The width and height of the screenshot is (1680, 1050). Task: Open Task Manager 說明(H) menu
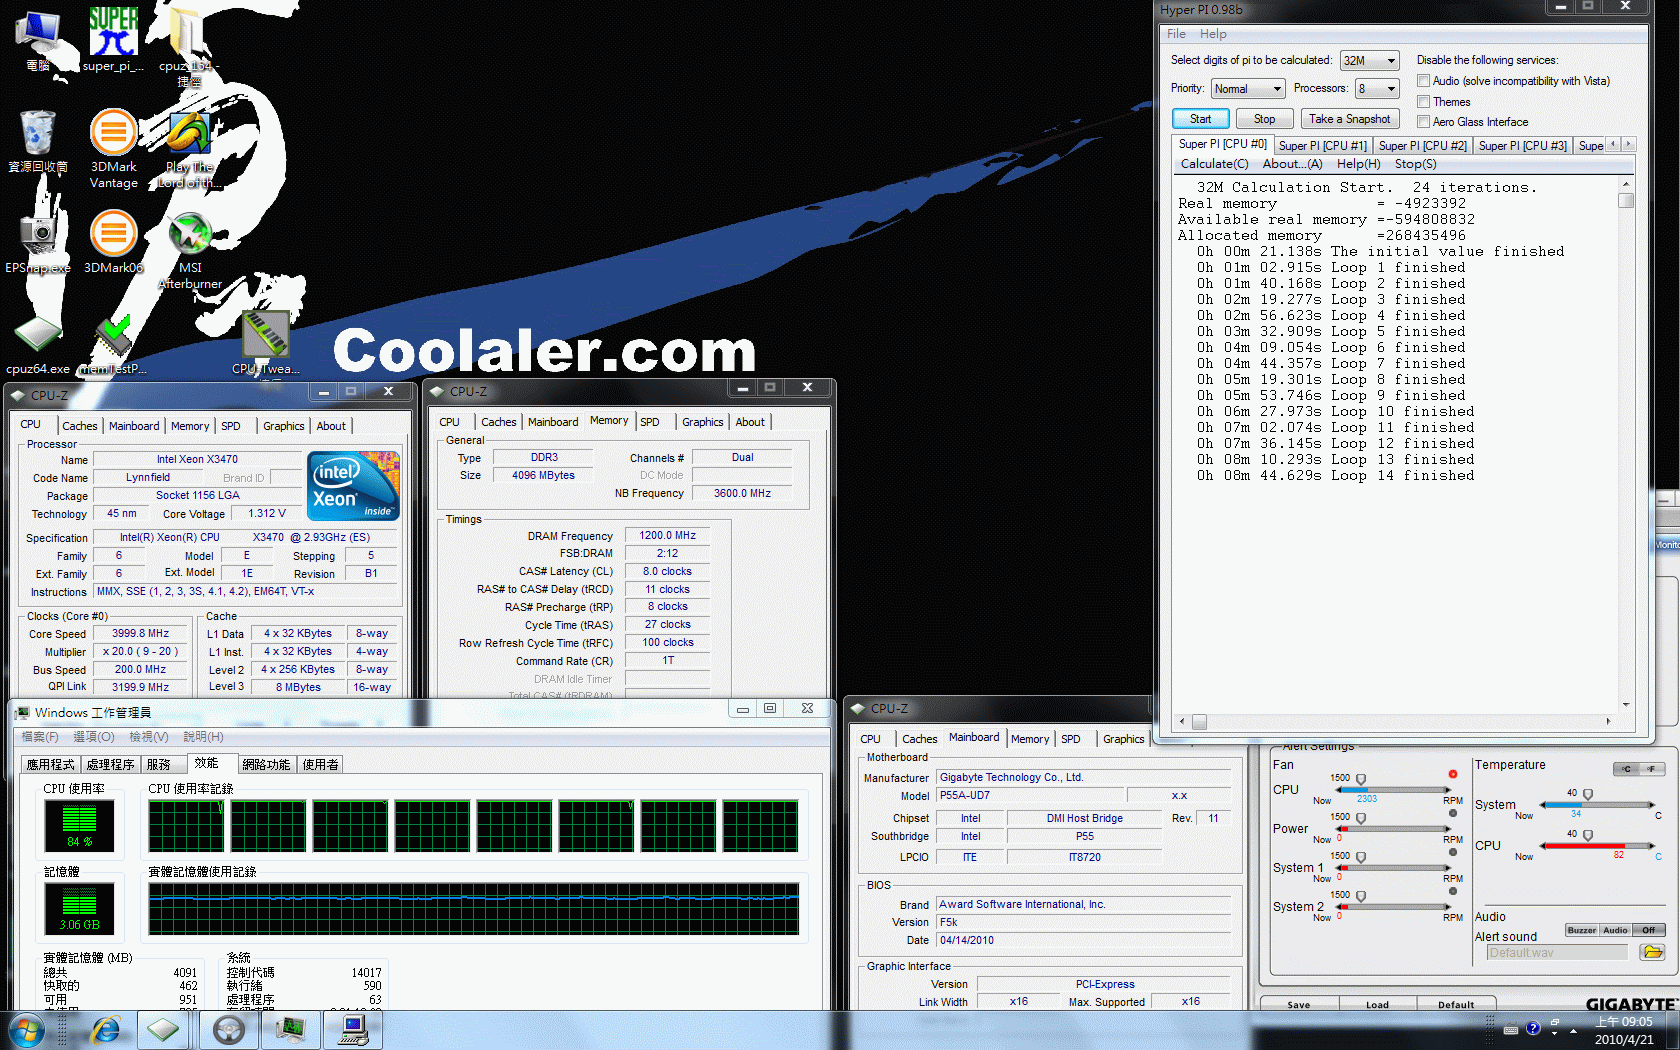[x=203, y=737]
